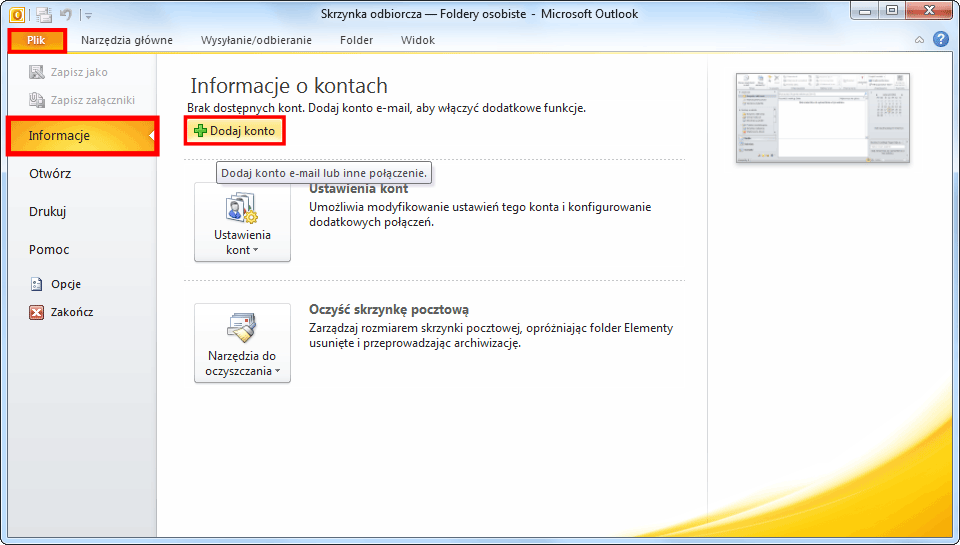
Task: Open Opcje settings entry
Action: coord(55,284)
